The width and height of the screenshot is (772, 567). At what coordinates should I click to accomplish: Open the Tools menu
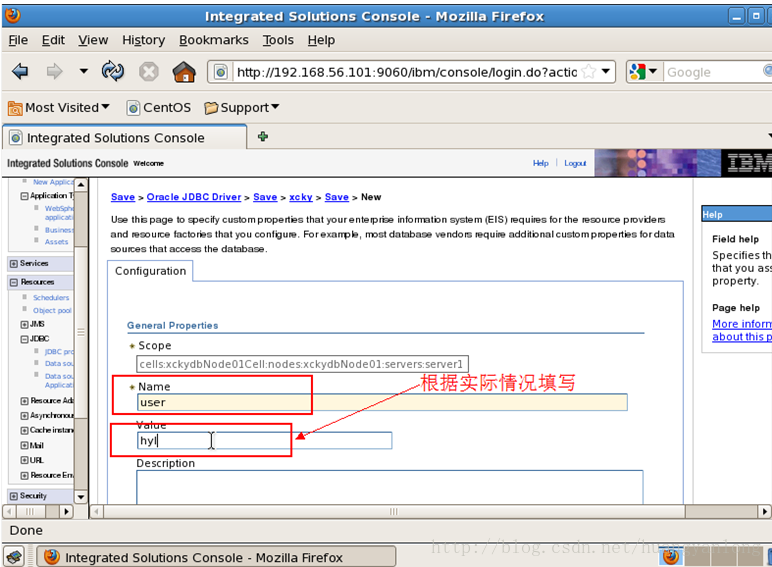tap(278, 40)
